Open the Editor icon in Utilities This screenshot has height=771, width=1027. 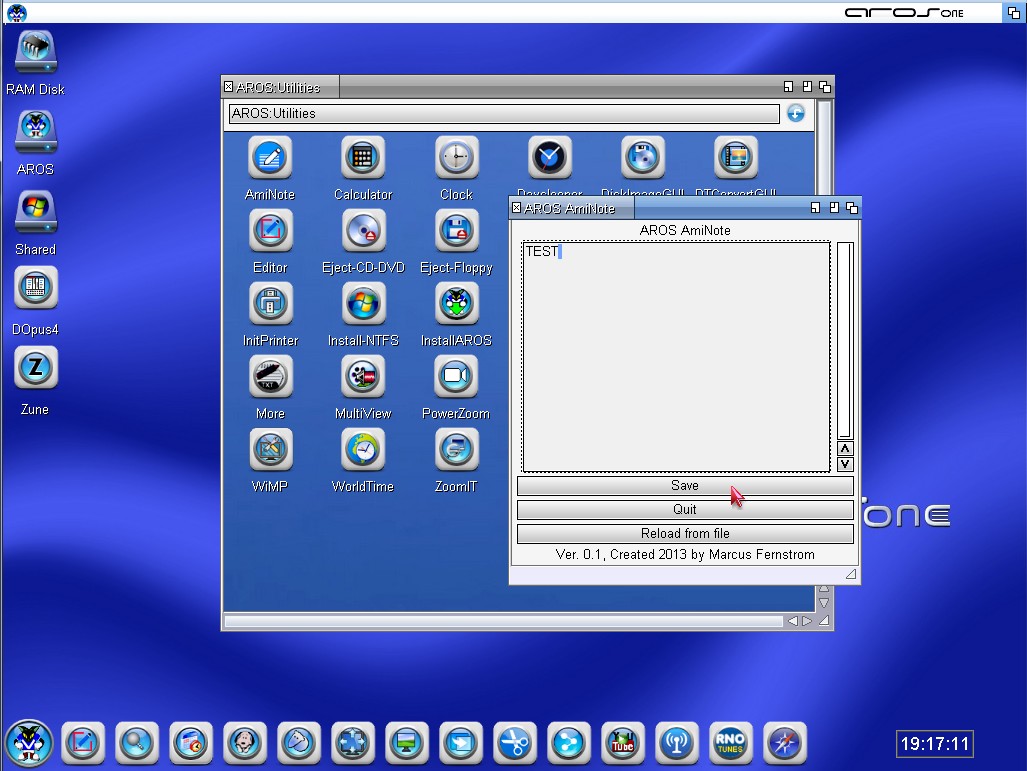(x=270, y=231)
